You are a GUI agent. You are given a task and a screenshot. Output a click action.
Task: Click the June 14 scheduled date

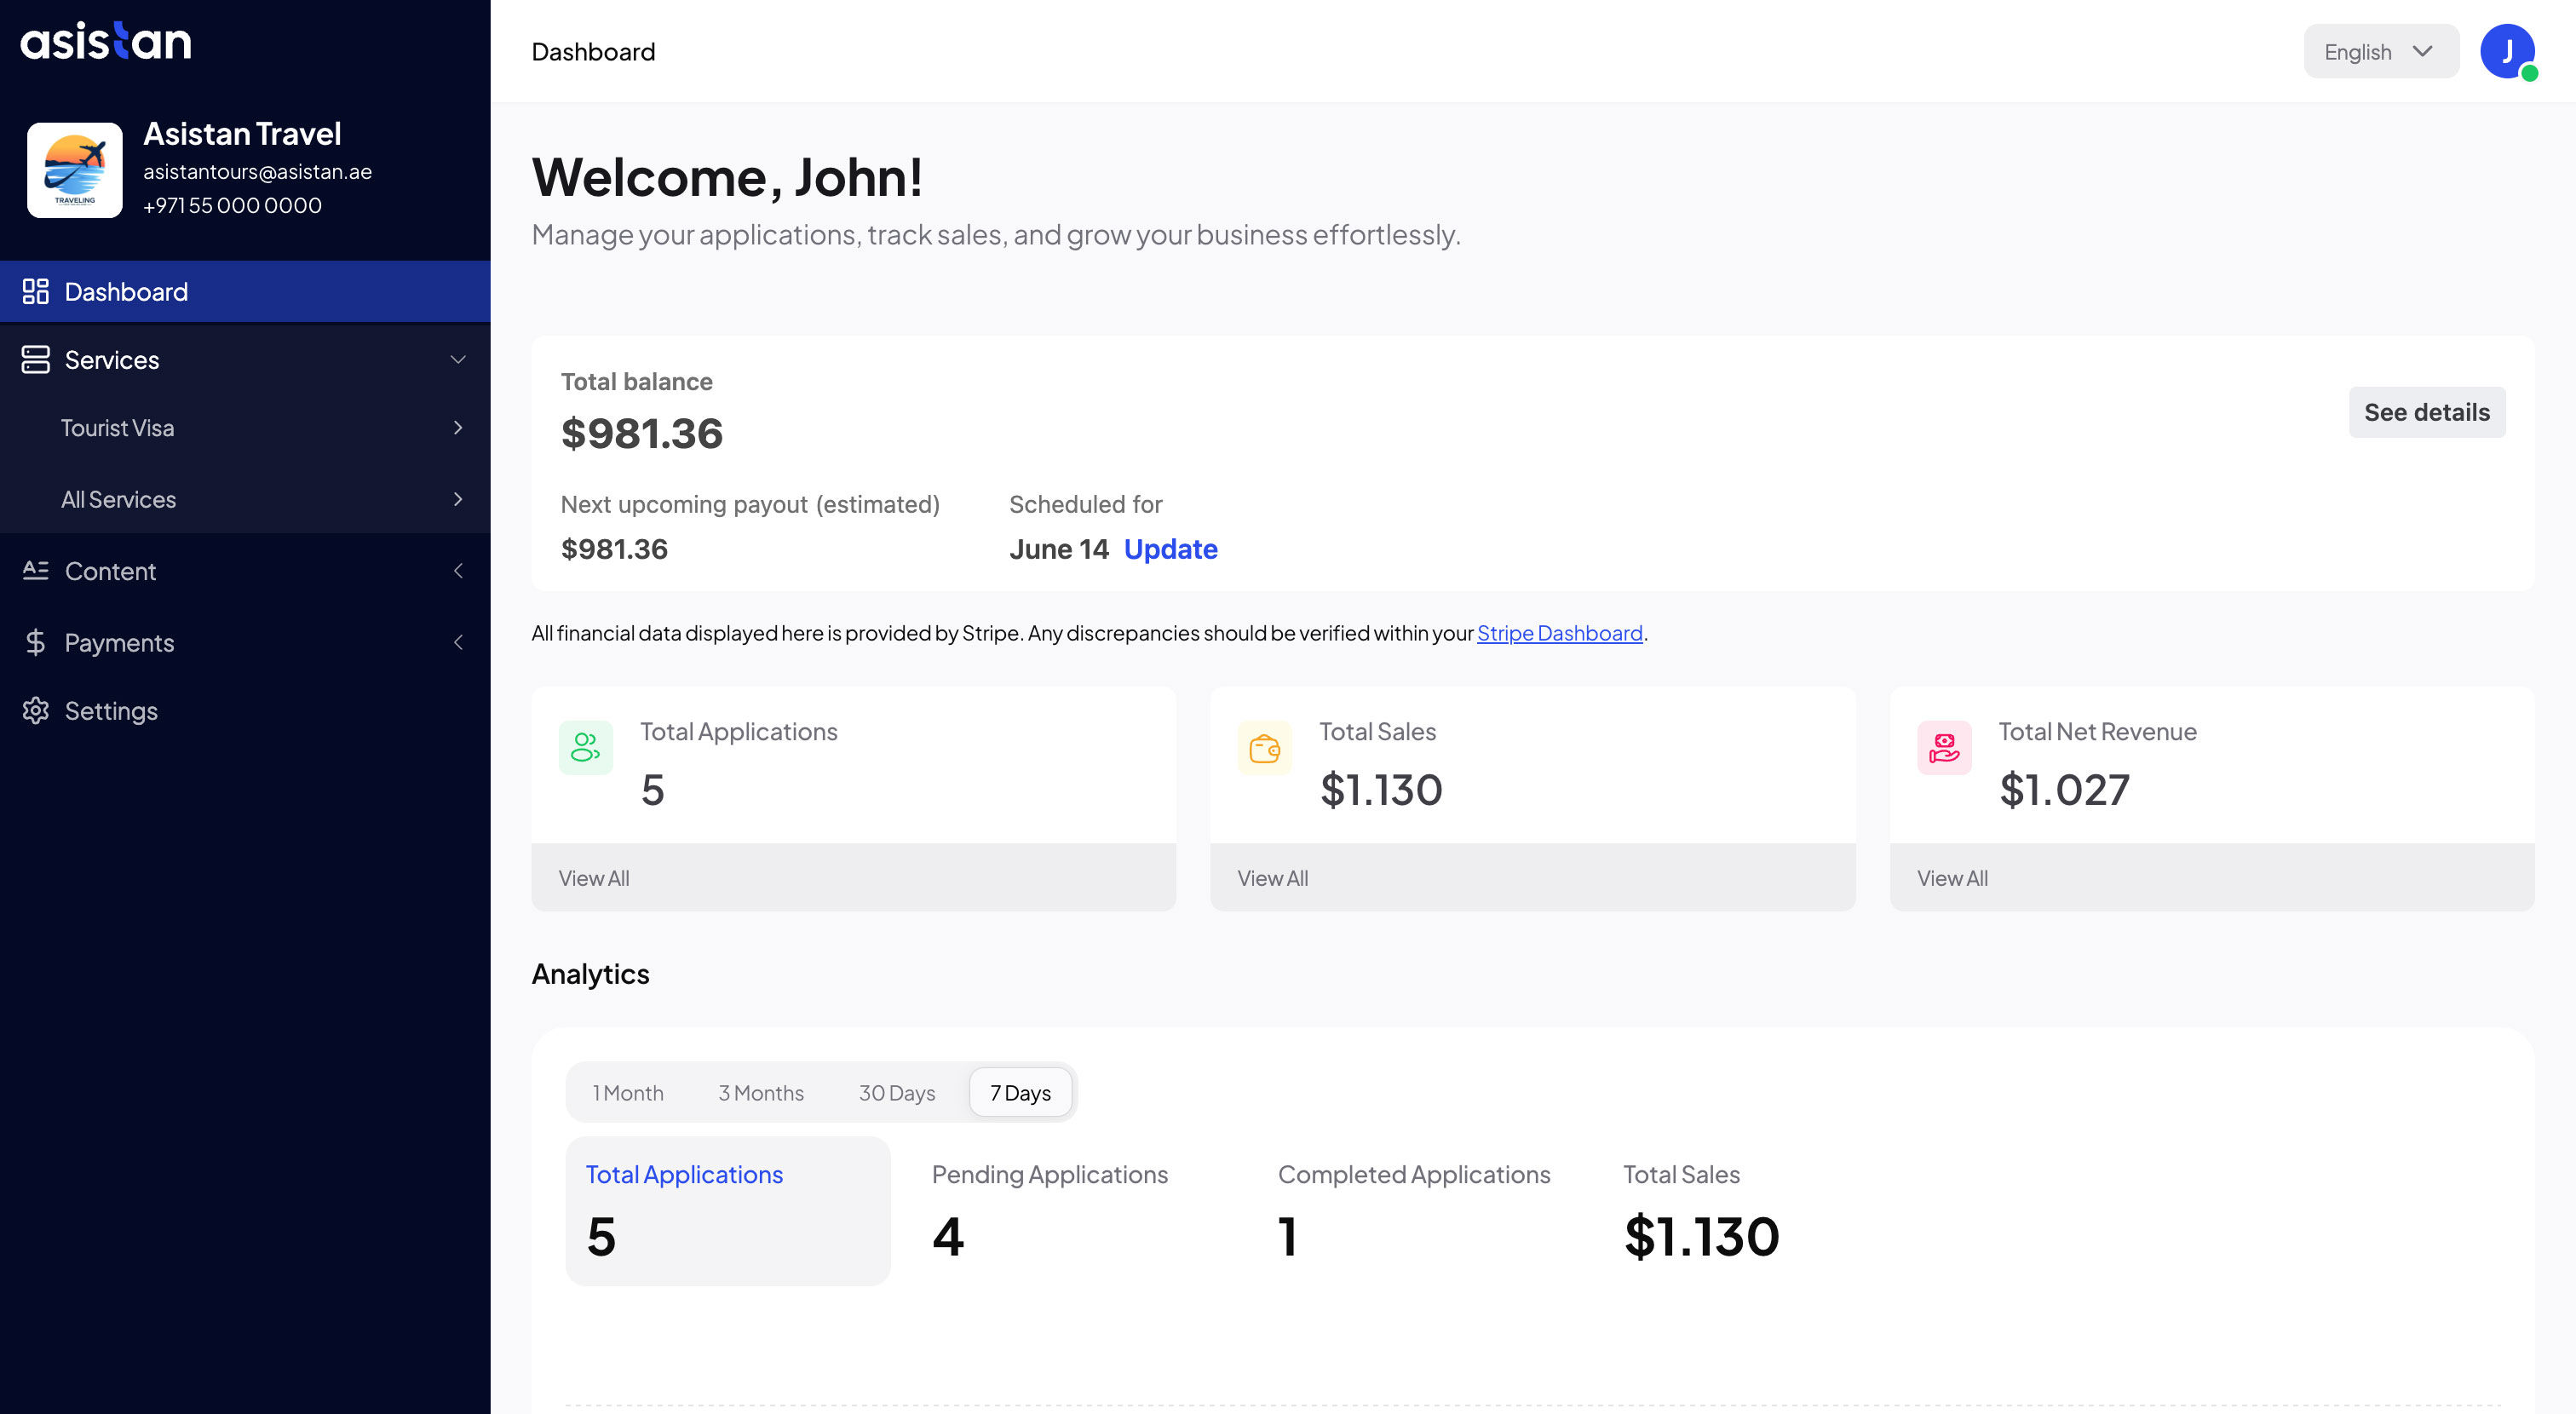coord(1058,549)
